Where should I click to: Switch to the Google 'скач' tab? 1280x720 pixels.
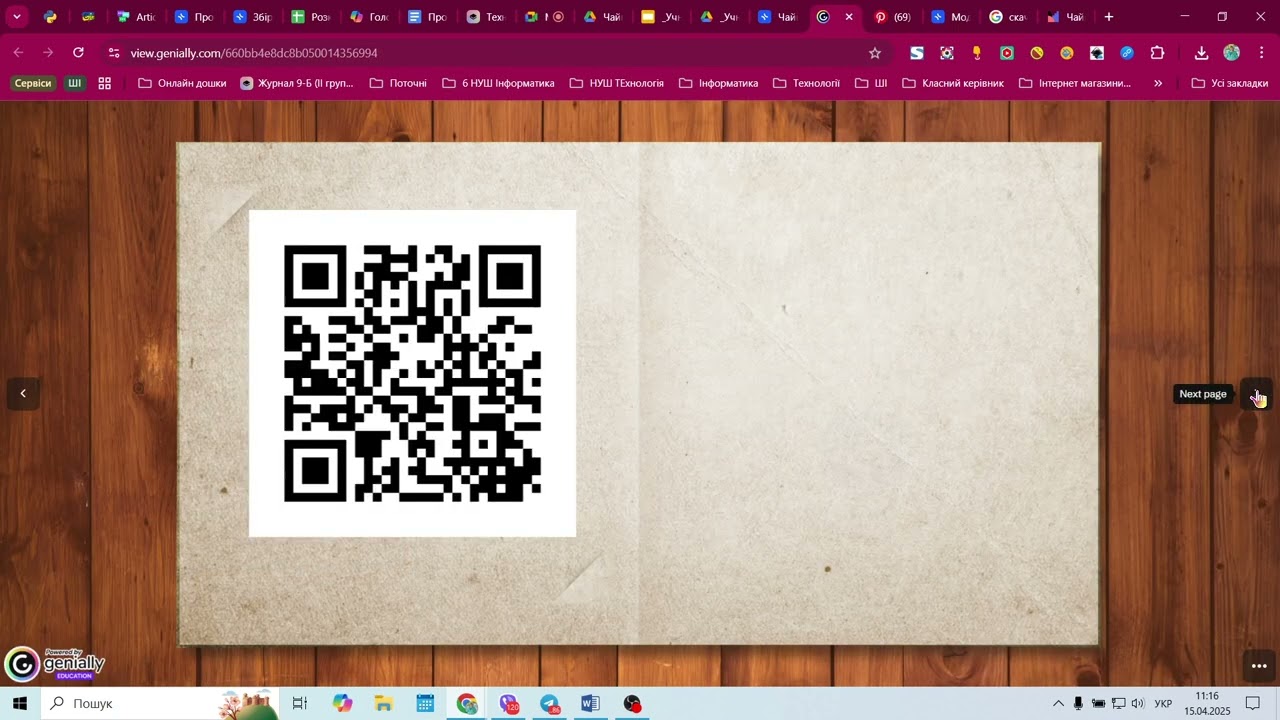click(1008, 17)
